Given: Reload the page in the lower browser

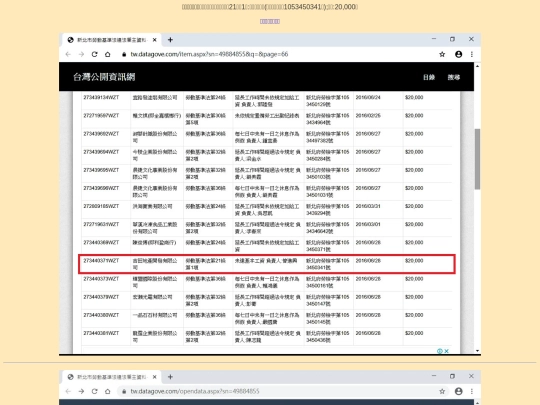Looking at the screenshot, I should pyautogui.click(x=94, y=391).
